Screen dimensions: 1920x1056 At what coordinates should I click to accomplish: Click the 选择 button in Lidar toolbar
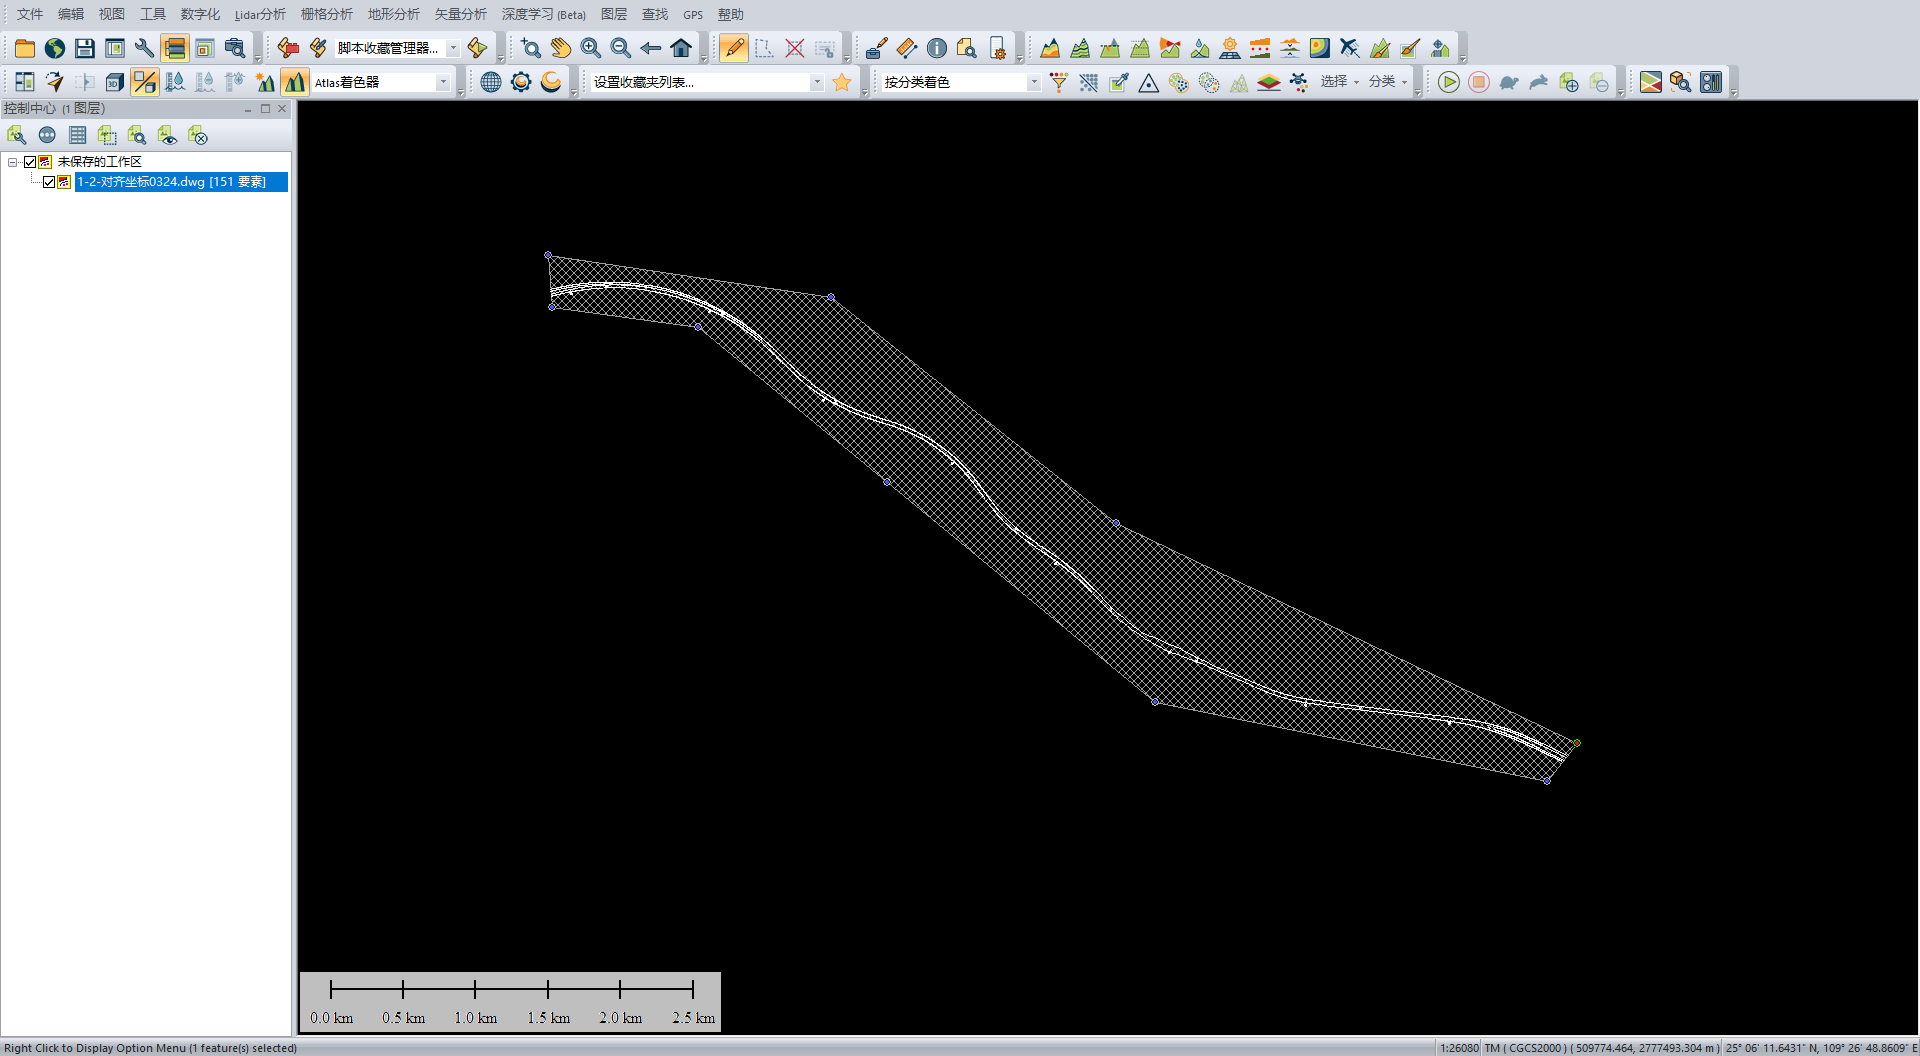coord(1338,82)
